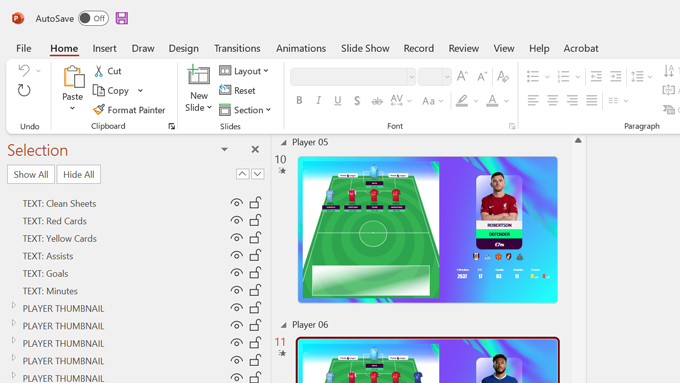Decrease font size
Viewport: 680px width, 383px height.
point(482,76)
